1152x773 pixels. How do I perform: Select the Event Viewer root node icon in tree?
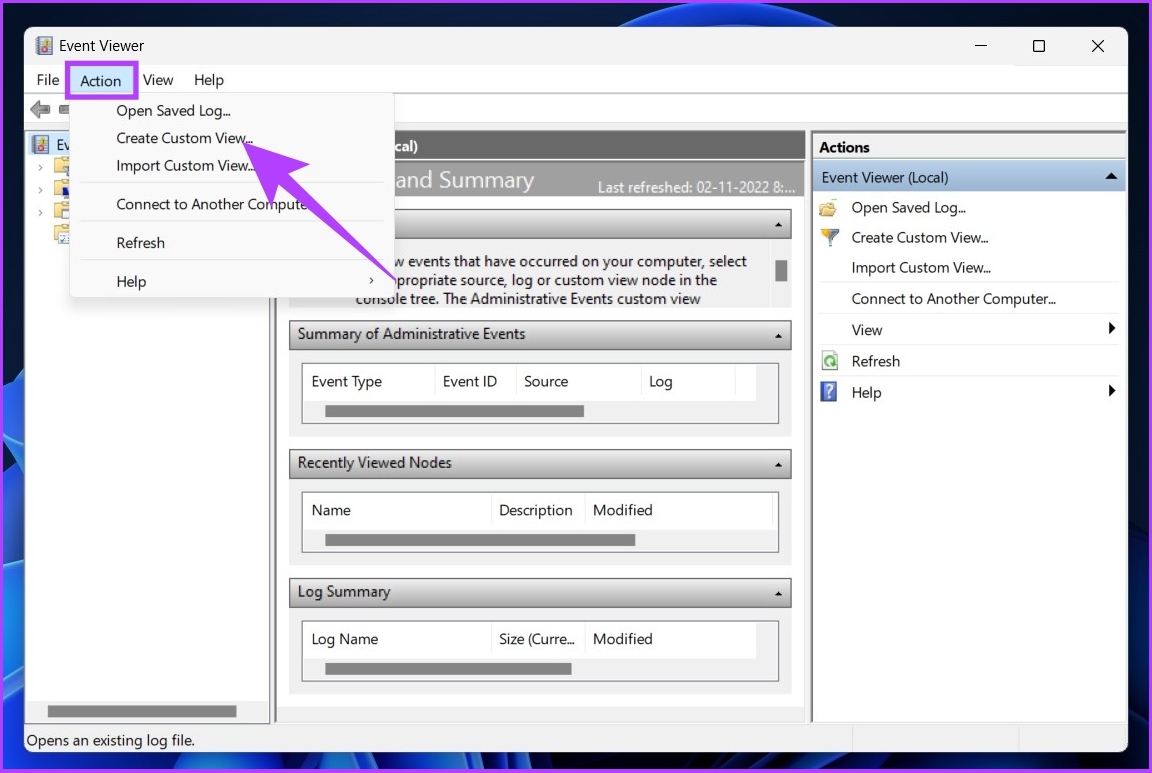click(41, 145)
